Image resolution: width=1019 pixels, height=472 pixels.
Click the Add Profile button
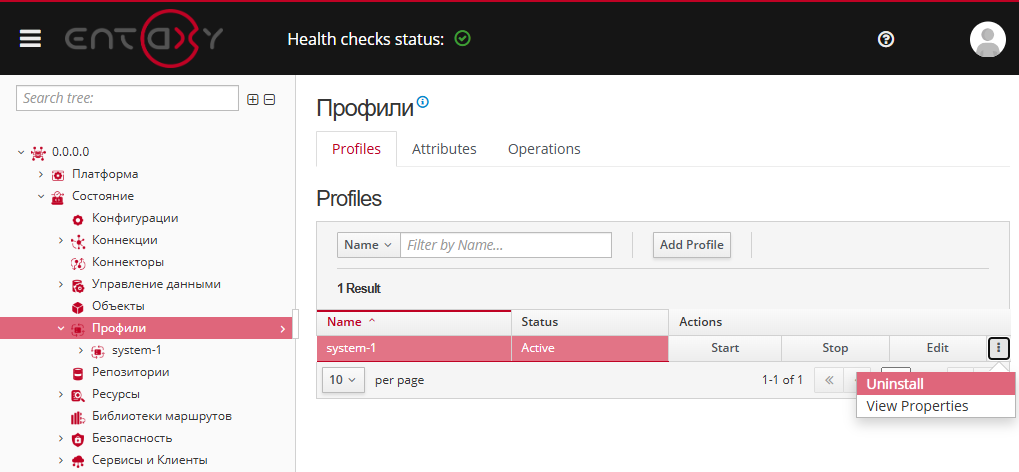[691, 245]
